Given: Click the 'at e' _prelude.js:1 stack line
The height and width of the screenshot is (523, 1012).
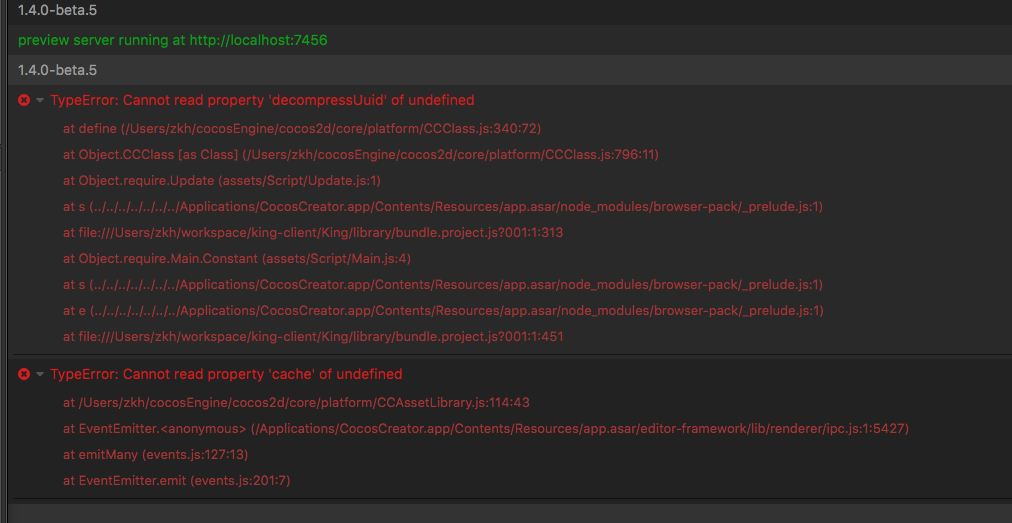Looking at the screenshot, I should click(442, 310).
